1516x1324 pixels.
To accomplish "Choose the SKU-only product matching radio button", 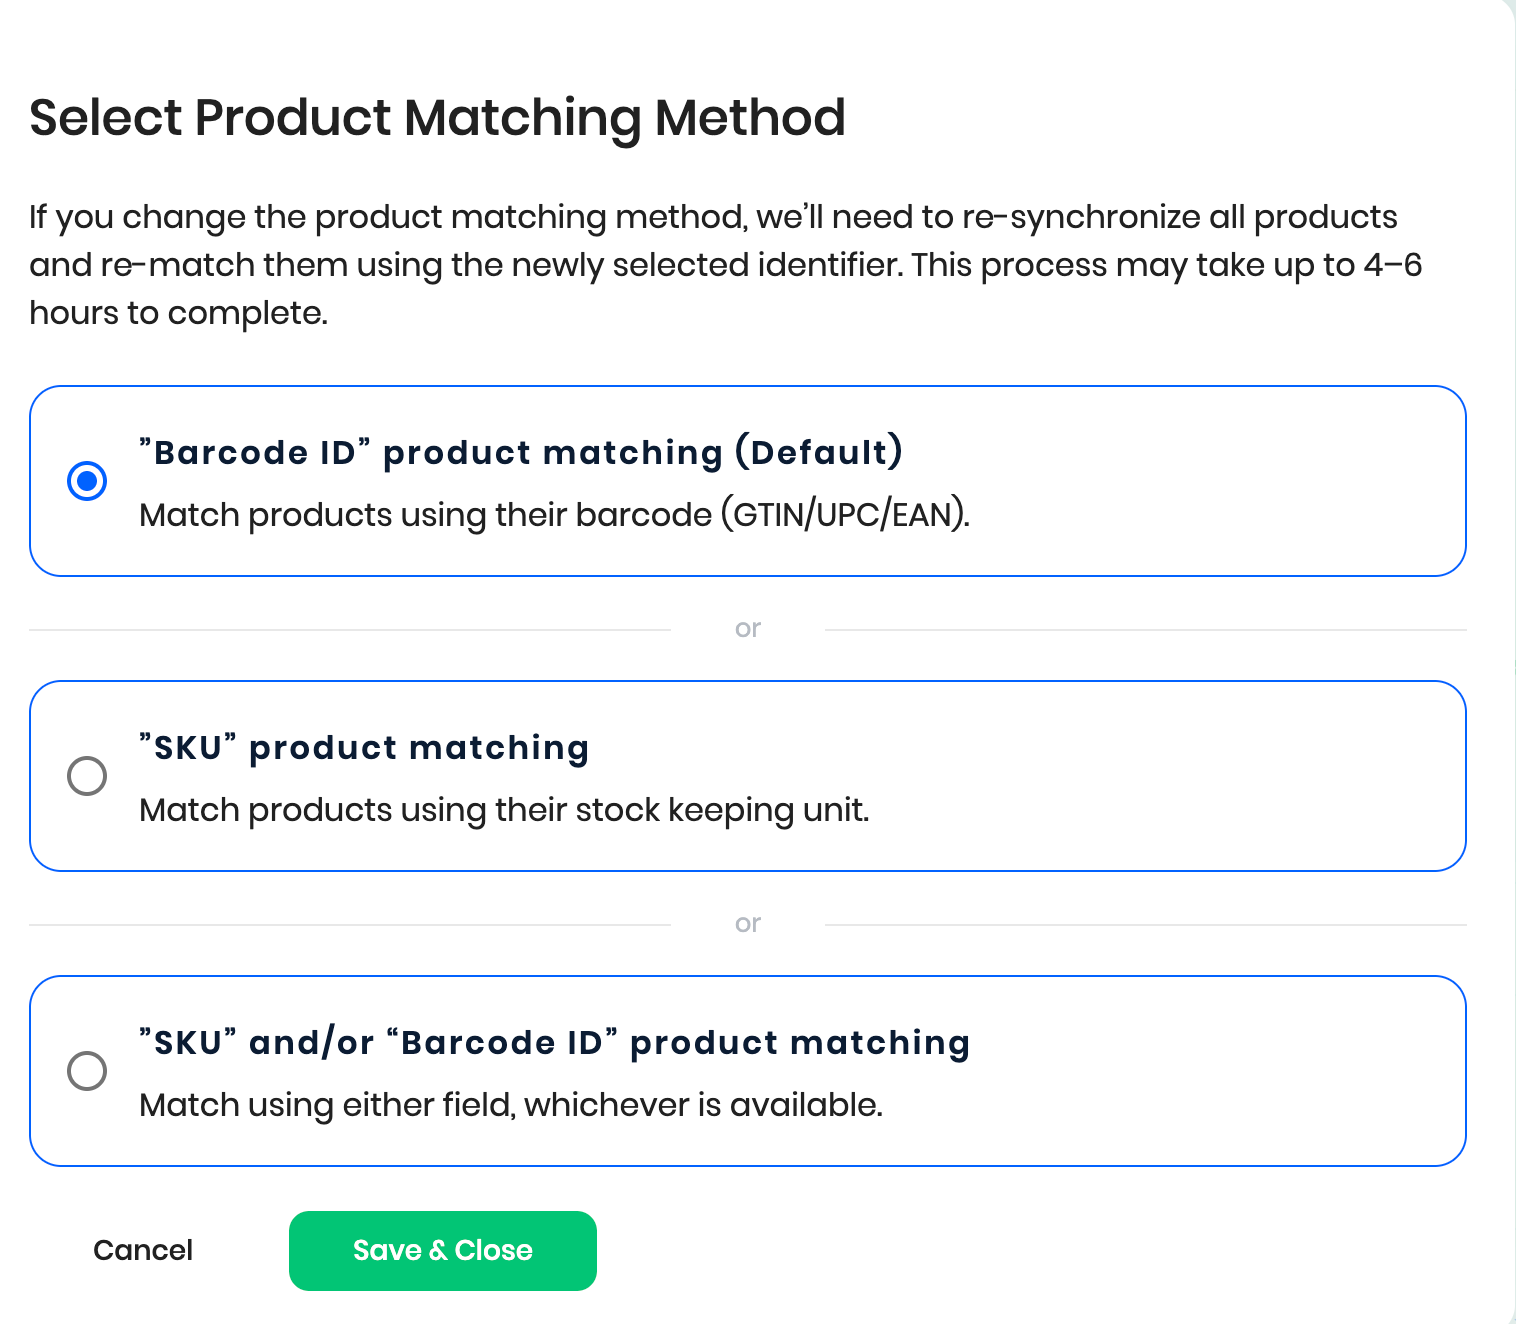I will pos(87,776).
